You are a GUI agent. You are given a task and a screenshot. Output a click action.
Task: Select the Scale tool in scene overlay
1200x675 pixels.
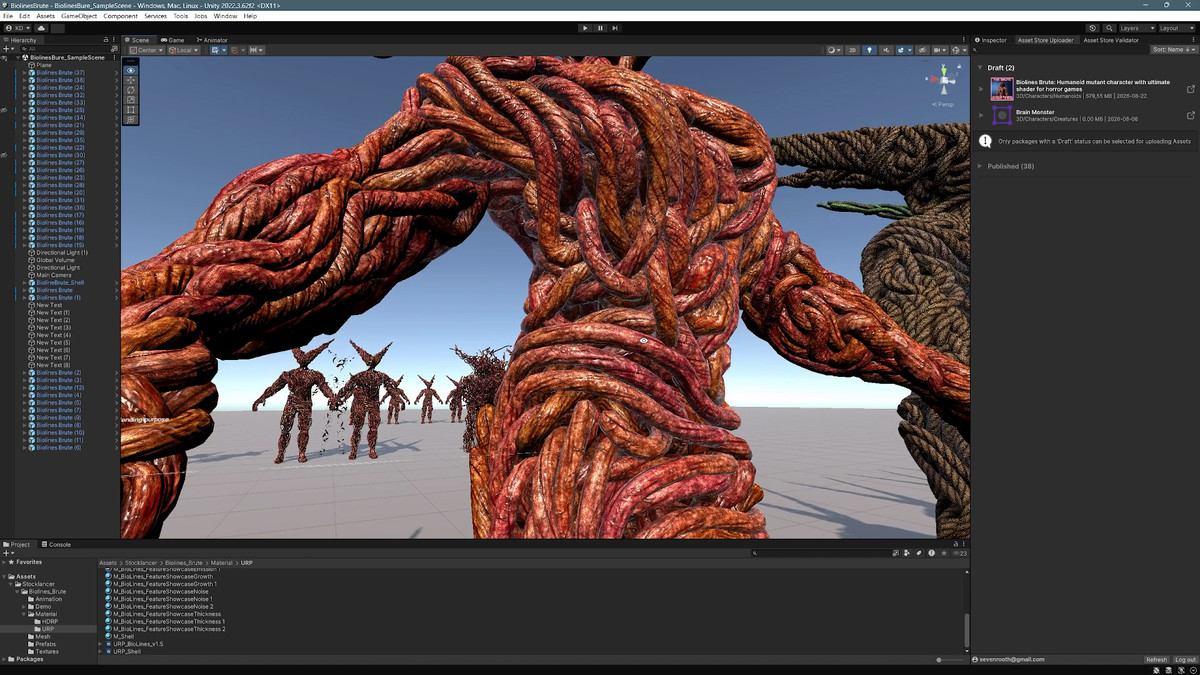coord(131,100)
